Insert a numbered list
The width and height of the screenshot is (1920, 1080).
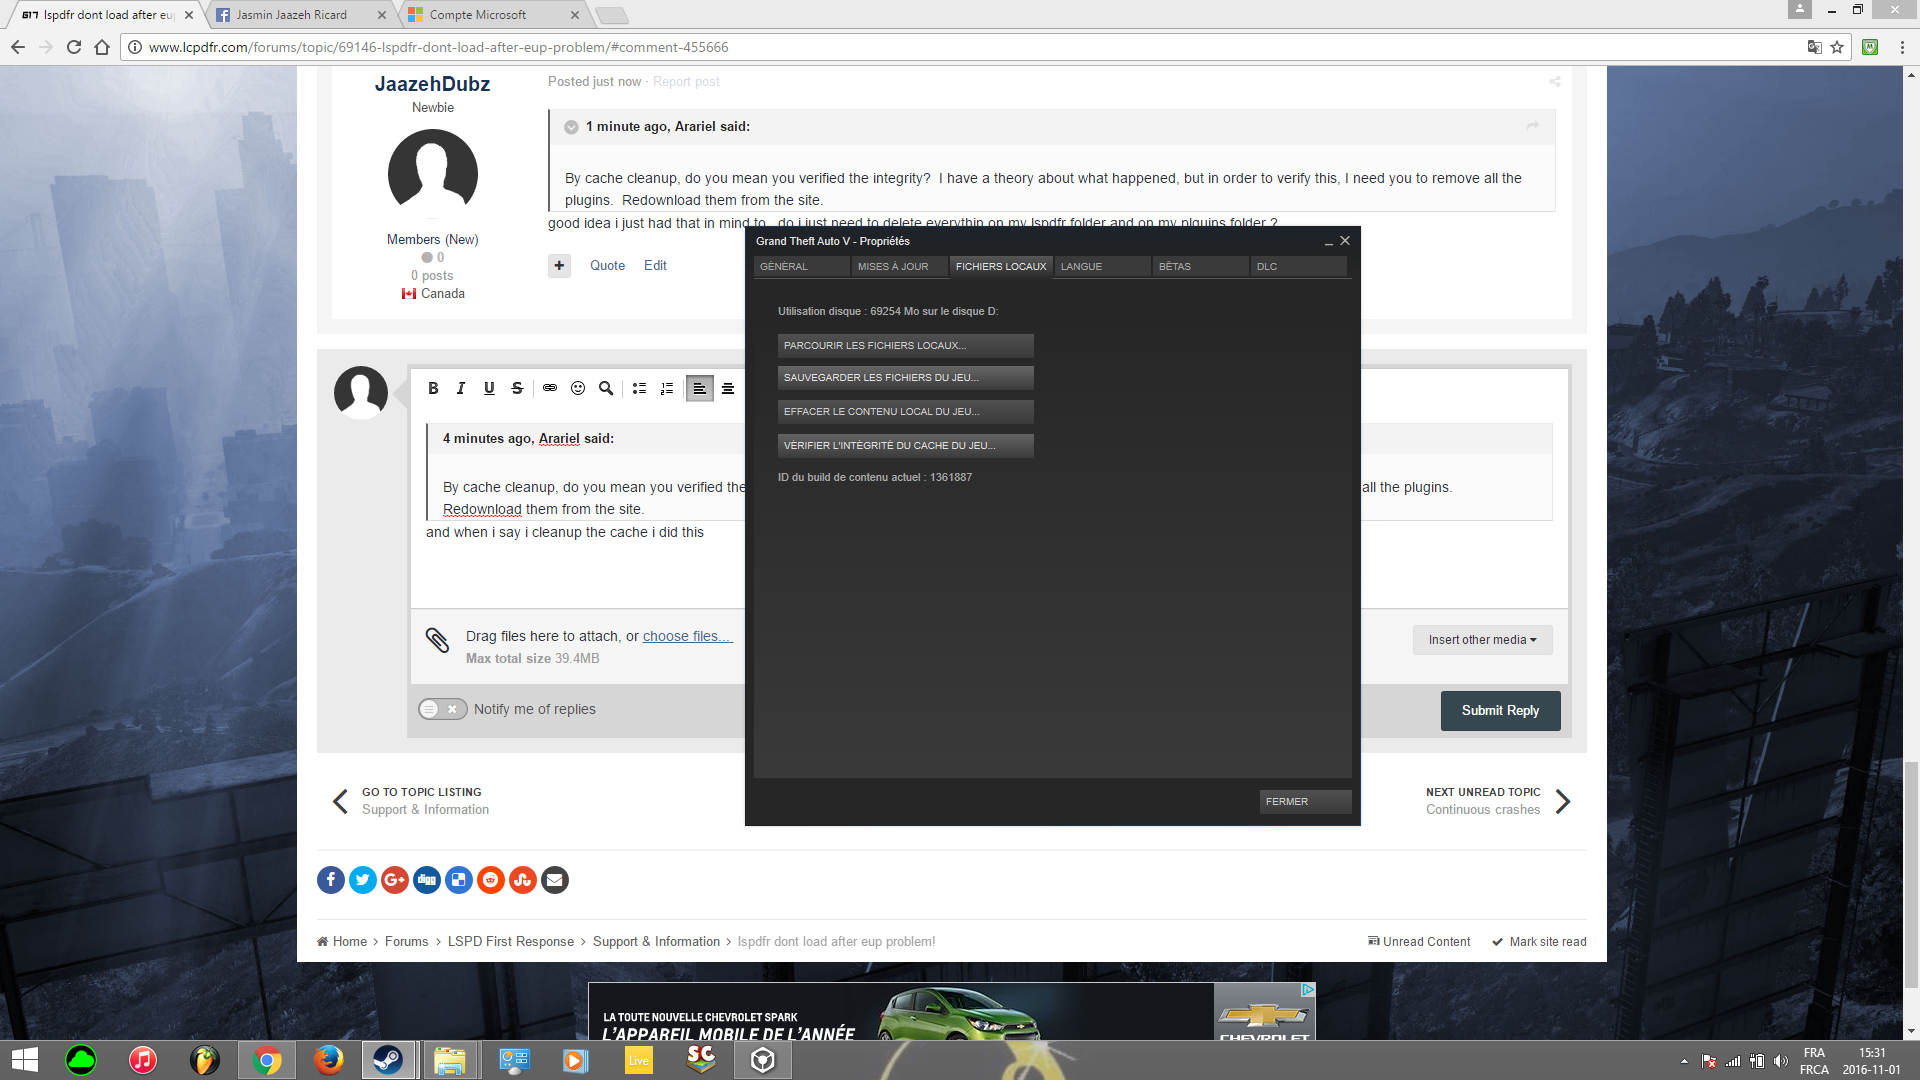tap(667, 388)
